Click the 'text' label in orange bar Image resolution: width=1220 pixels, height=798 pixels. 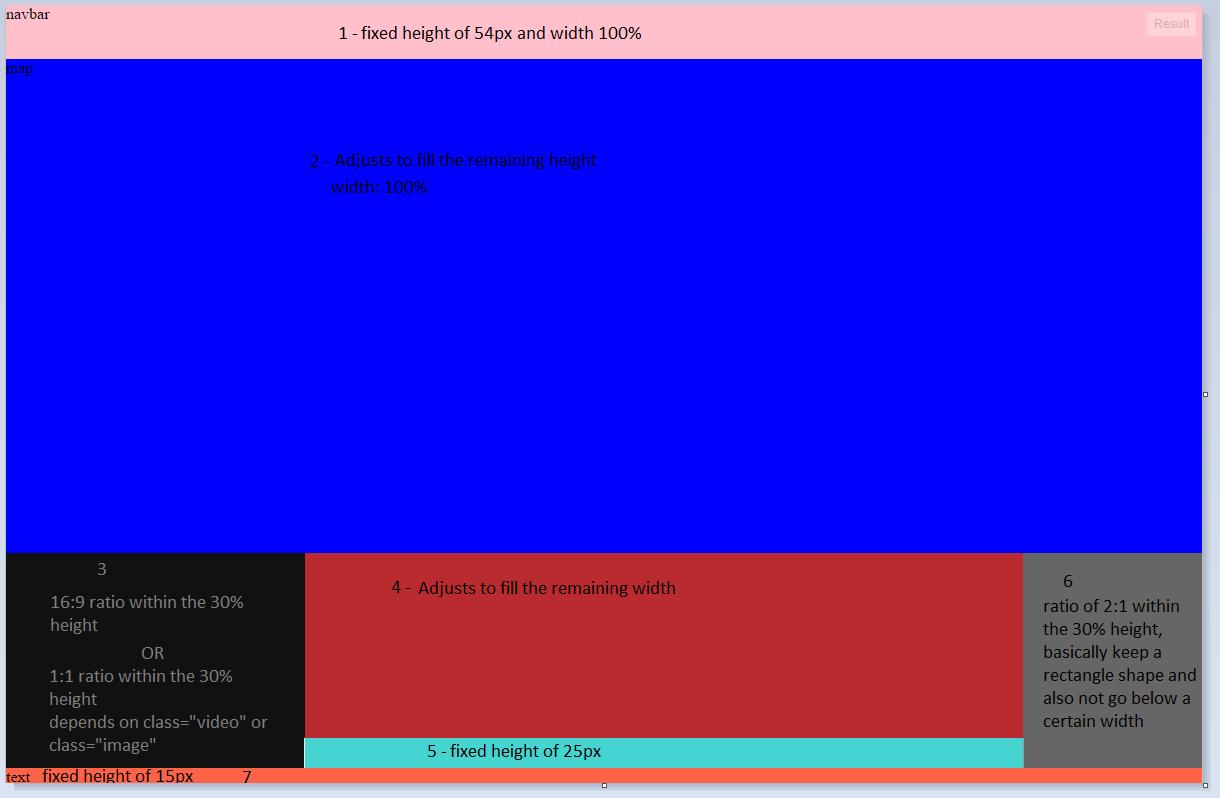[18, 777]
